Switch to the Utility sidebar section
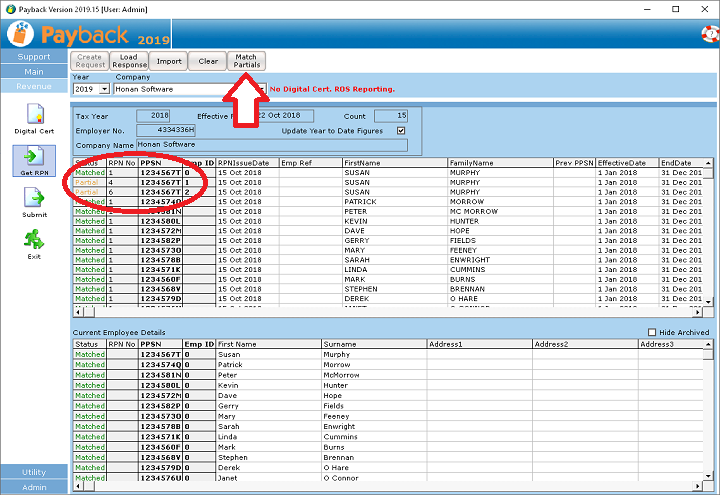This screenshot has height=495, width=720. (34, 472)
